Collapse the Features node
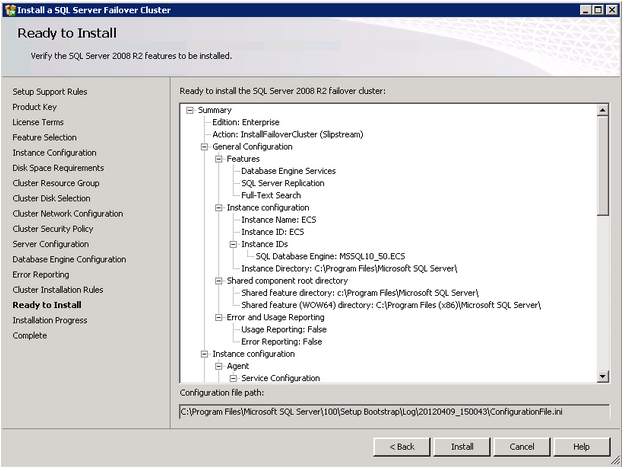The width and height of the screenshot is (628, 471). [219, 159]
